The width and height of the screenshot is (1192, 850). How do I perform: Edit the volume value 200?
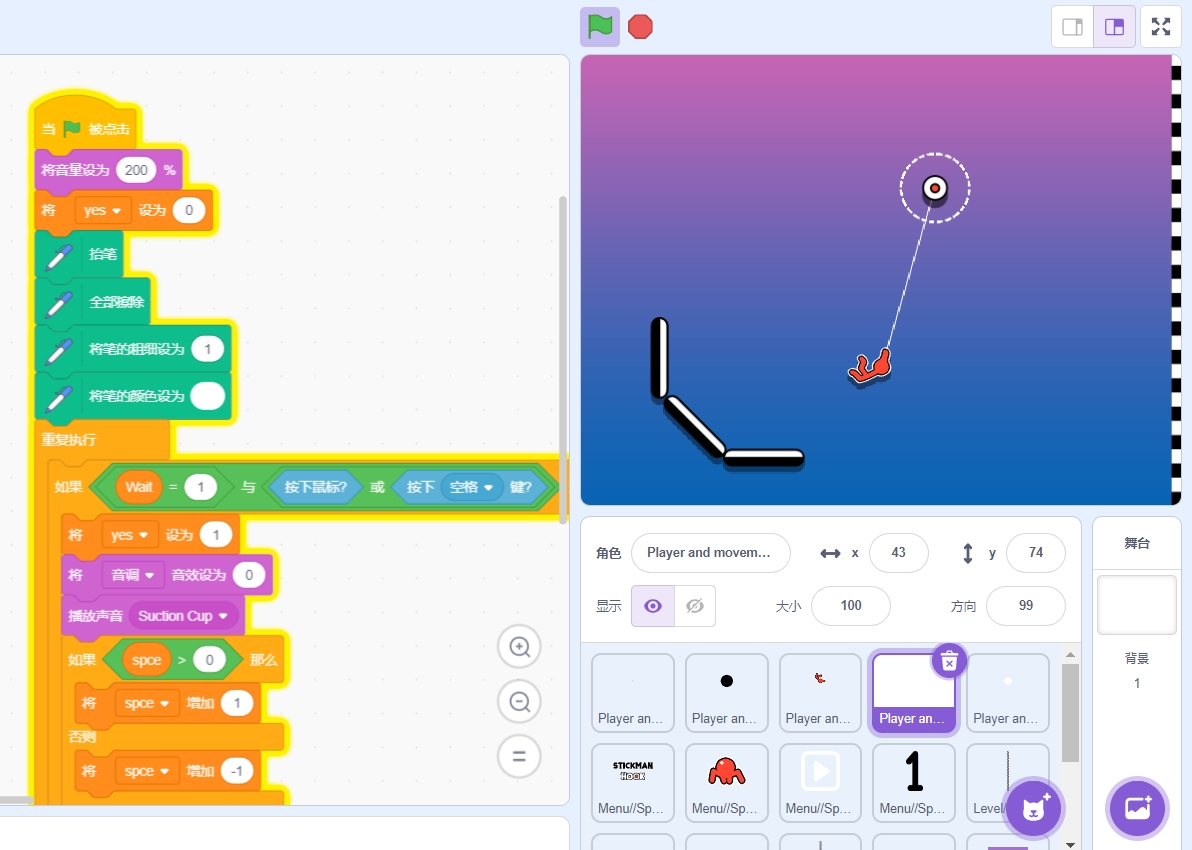coord(136,170)
